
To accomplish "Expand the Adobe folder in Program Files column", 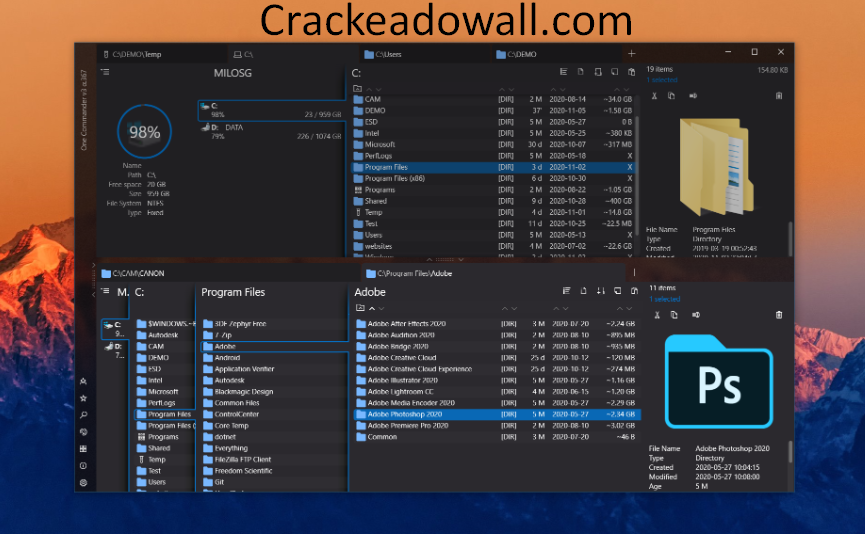I will coord(225,346).
